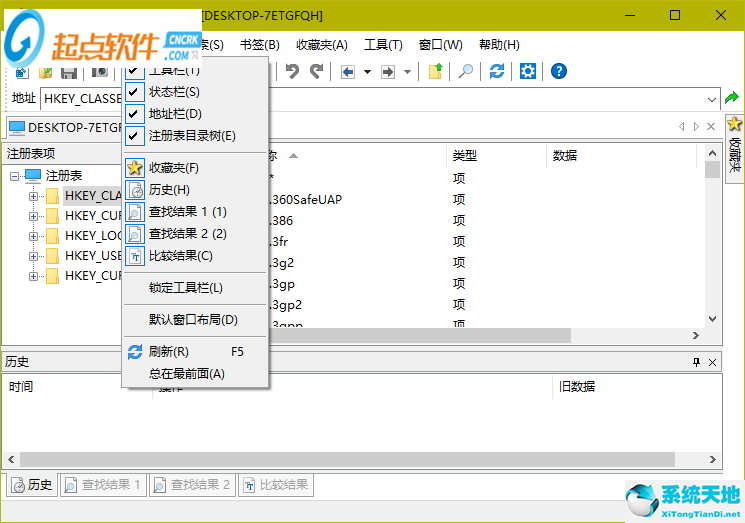The height and width of the screenshot is (523, 745).
Task: Click the 类型 column header
Action: 465,156
